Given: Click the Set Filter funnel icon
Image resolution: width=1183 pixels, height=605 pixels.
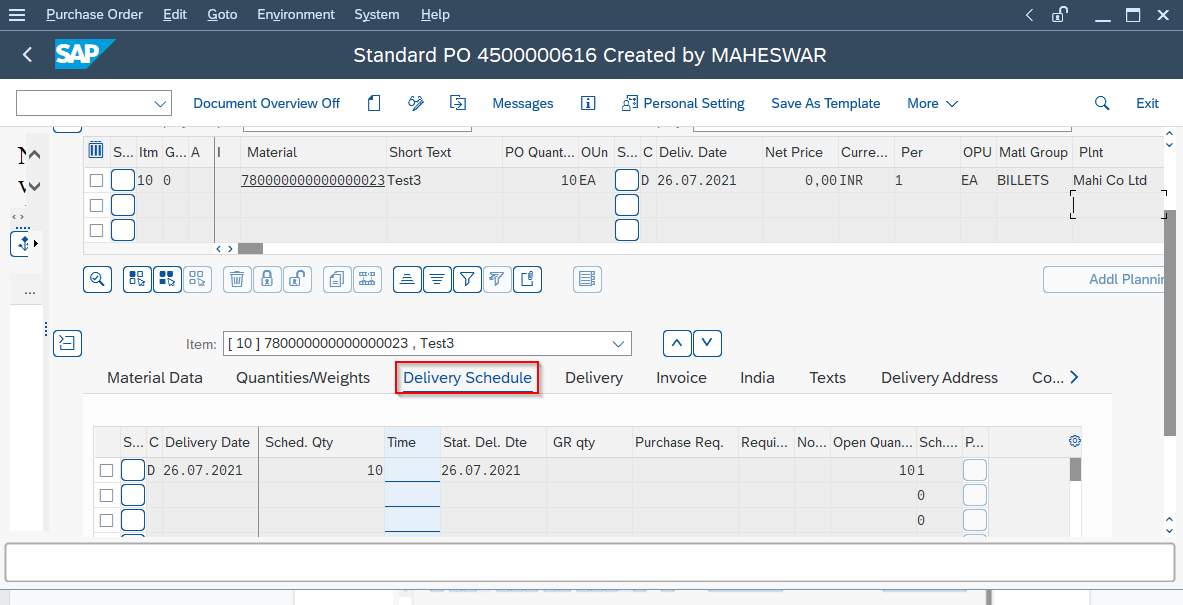Looking at the screenshot, I should pyautogui.click(x=468, y=279).
